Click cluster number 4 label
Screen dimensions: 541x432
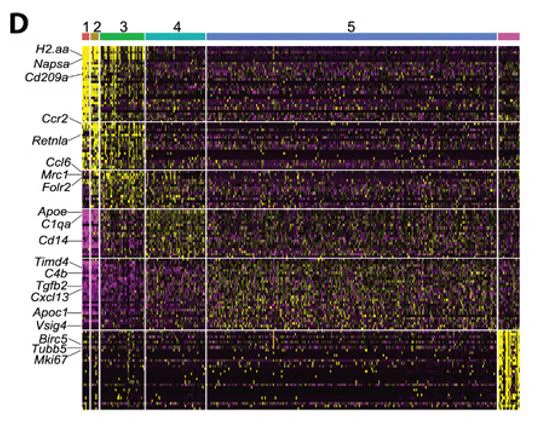coord(177,27)
